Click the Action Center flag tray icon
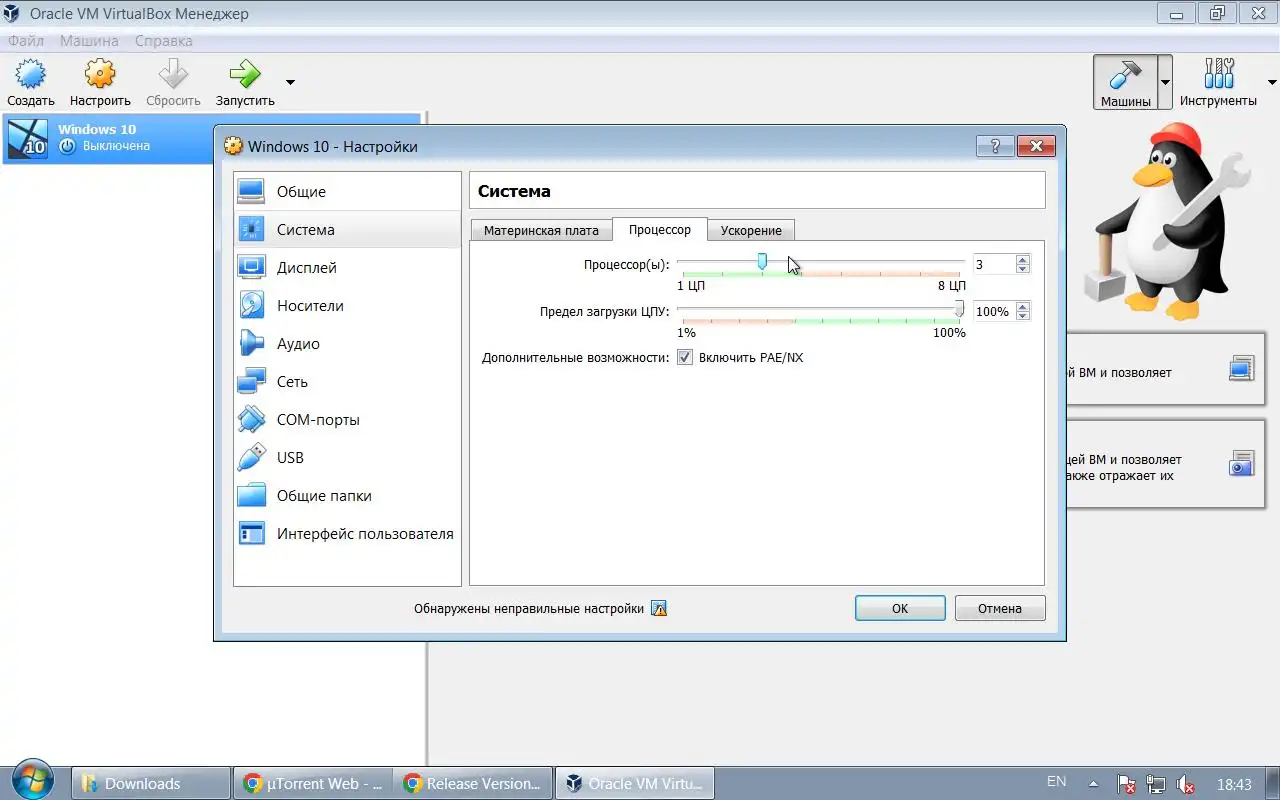 click(1126, 784)
